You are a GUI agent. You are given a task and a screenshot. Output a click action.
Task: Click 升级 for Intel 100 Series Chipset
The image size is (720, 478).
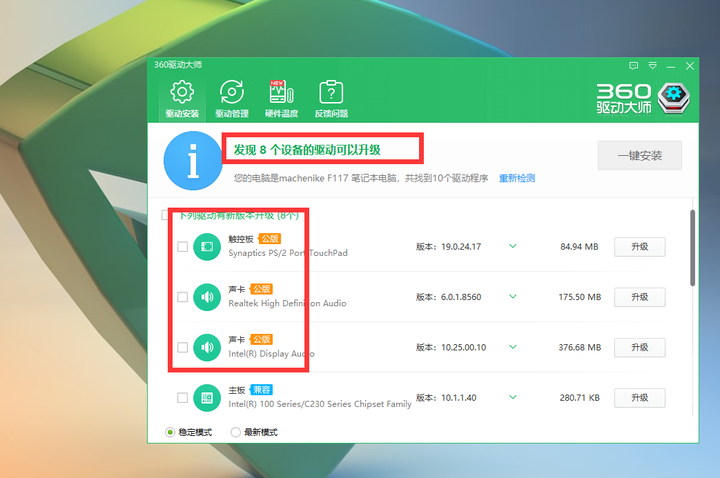pyautogui.click(x=640, y=398)
